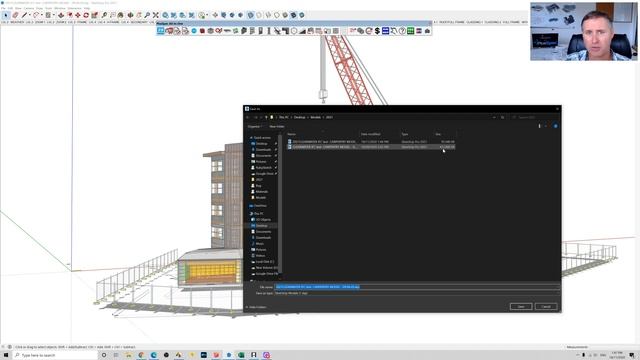
Task: Choose the red Rotate tool
Action: point(86,15)
